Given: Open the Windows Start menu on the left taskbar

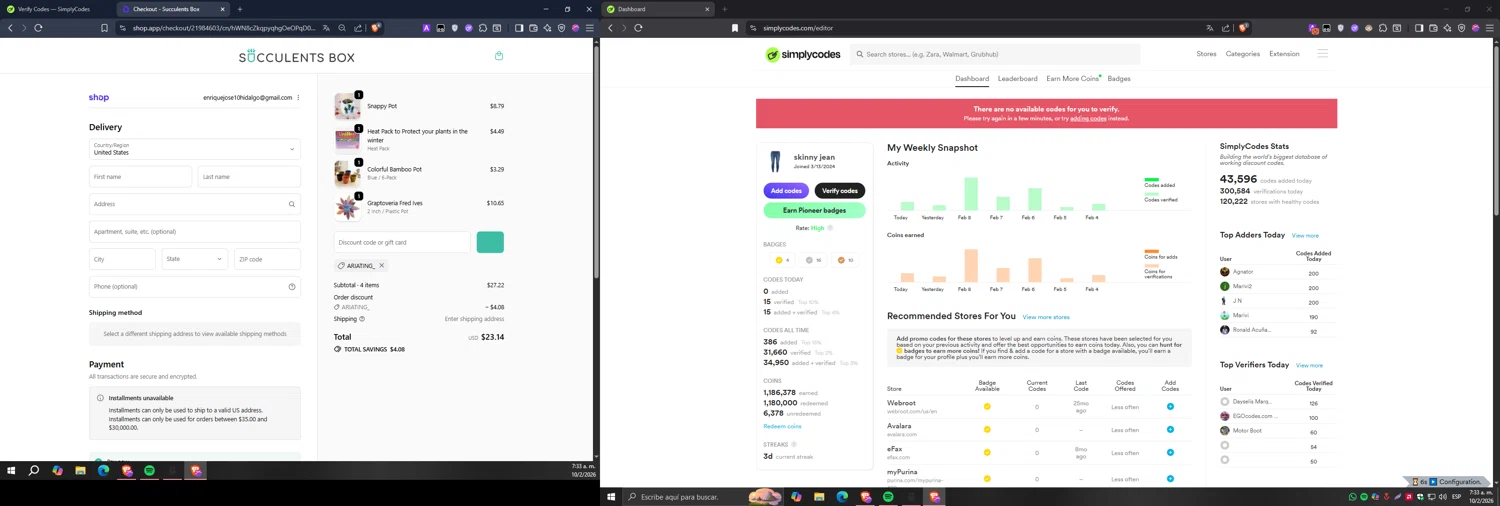Looking at the screenshot, I should tap(11, 470).
